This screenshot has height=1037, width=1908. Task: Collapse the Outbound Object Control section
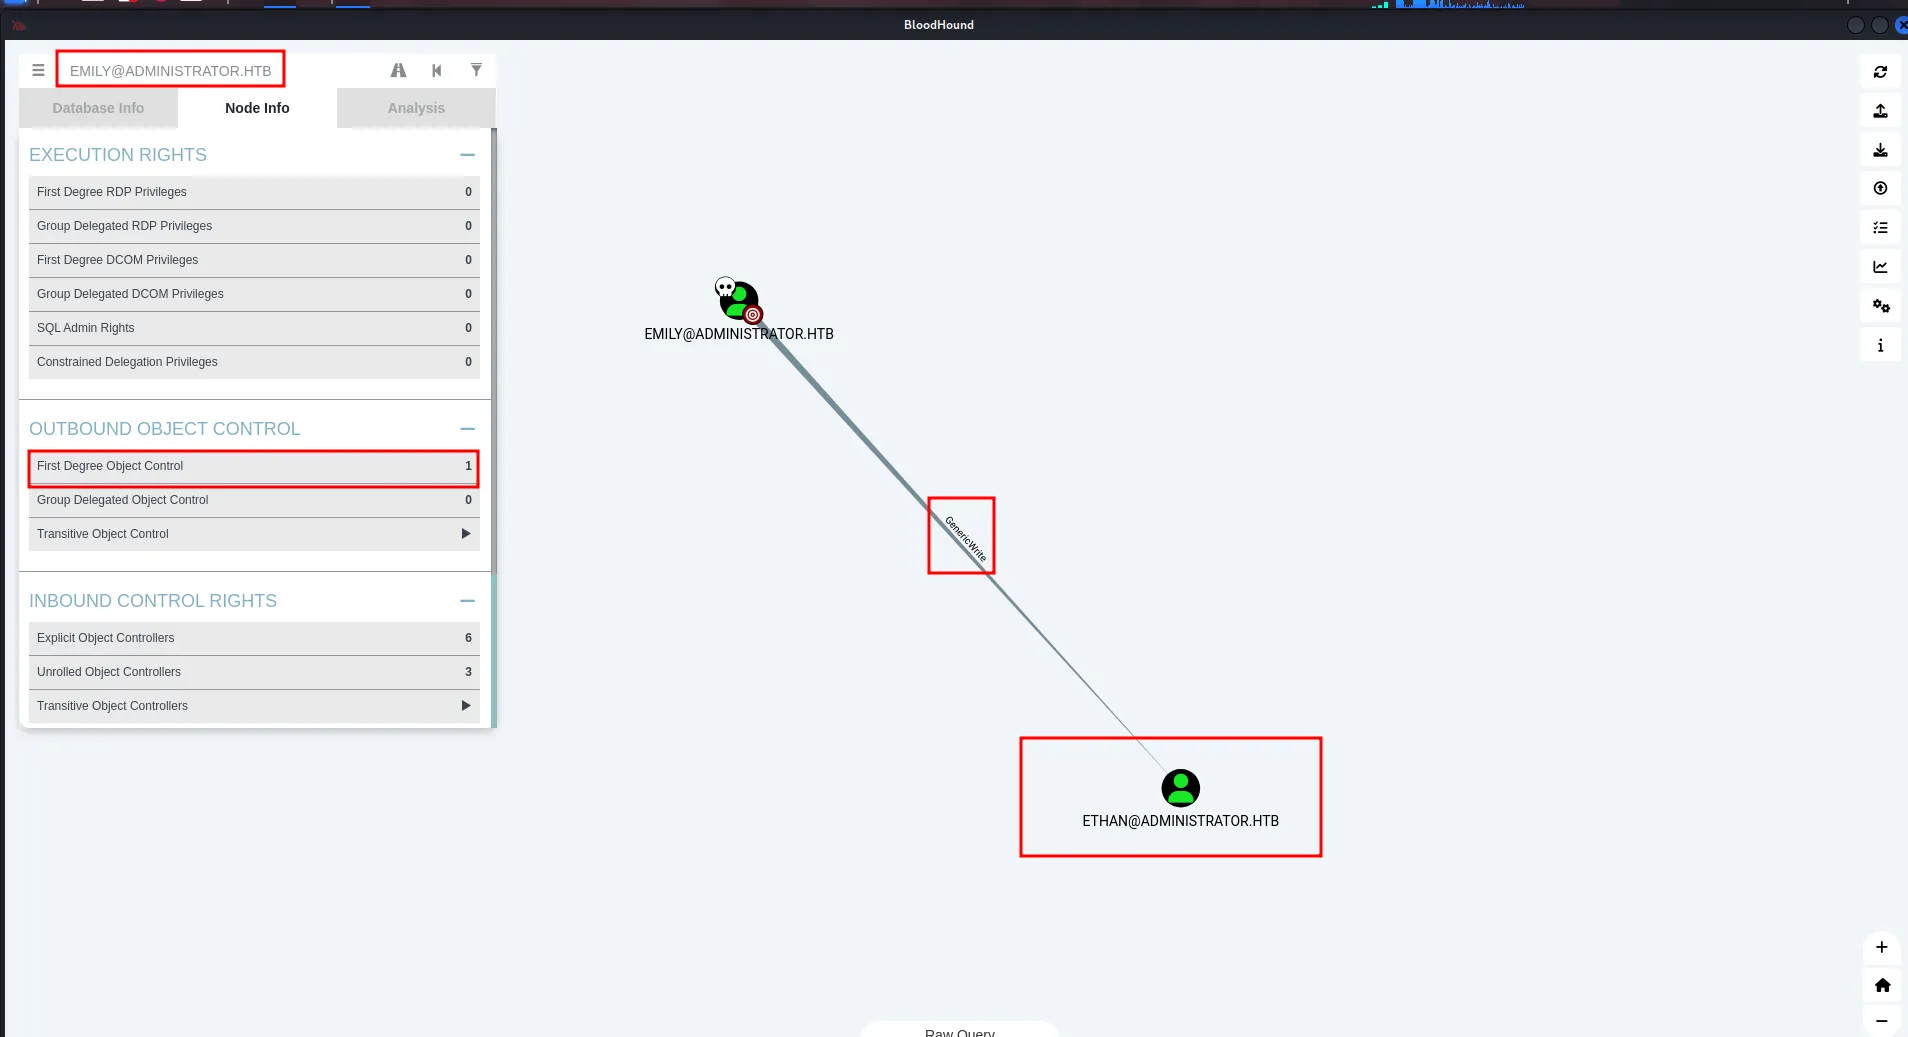pyautogui.click(x=467, y=429)
